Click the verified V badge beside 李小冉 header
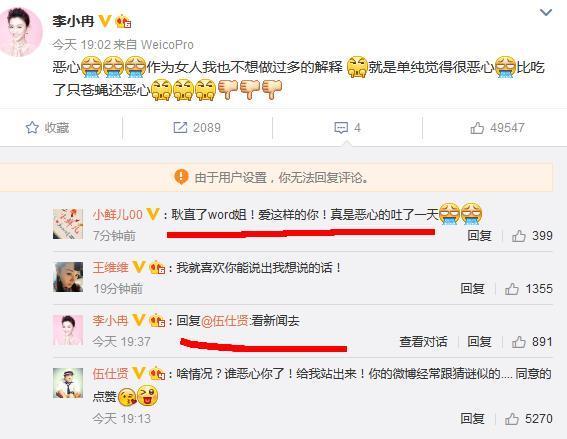 [x=105, y=21]
